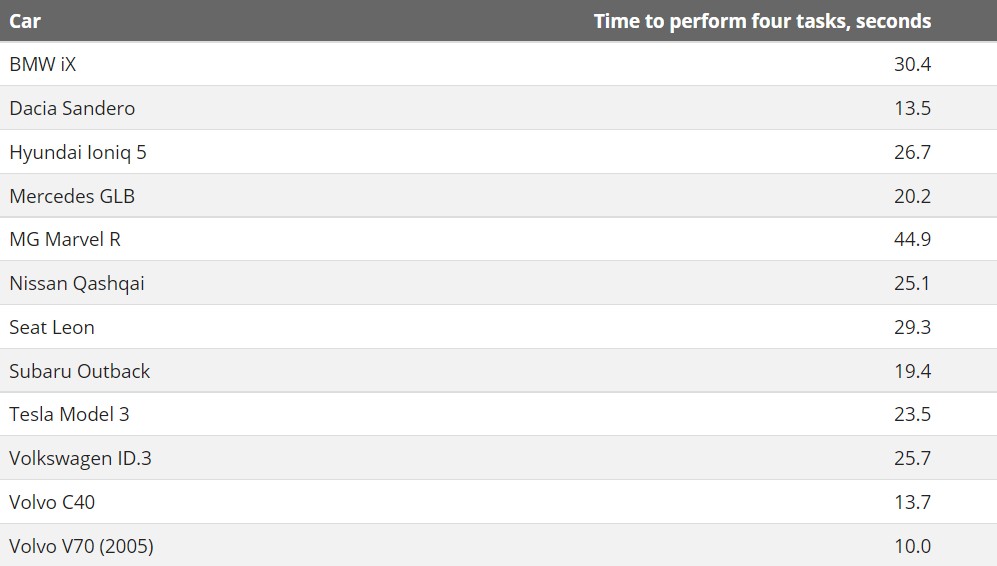Screen dimensions: 997x566
Task: Click the 30.4 seconds value
Action: 912,64
